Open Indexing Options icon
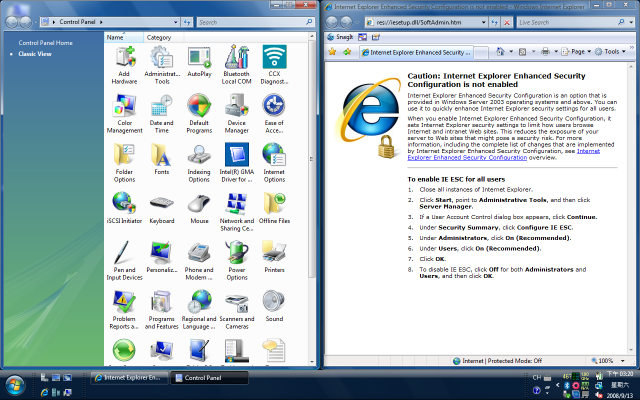The height and width of the screenshot is (400, 640). [x=199, y=163]
